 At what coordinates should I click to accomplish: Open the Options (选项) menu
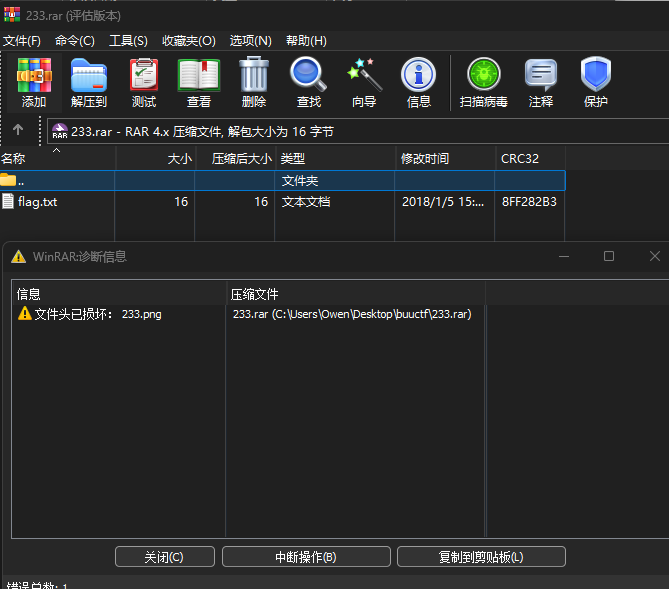pyautogui.click(x=250, y=41)
